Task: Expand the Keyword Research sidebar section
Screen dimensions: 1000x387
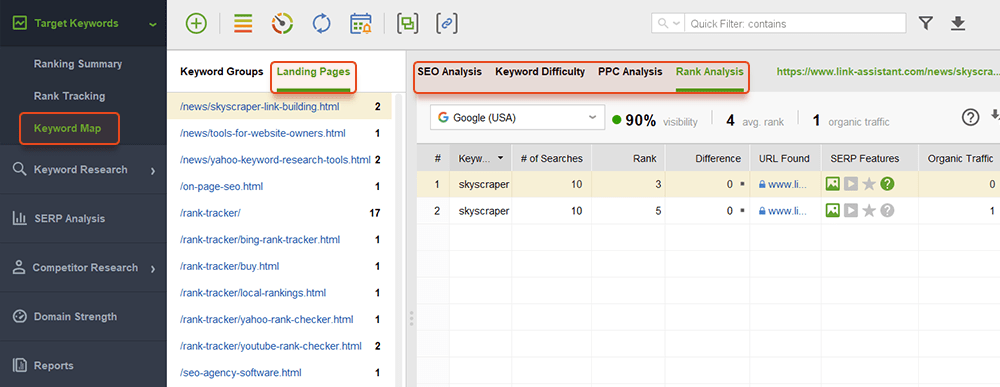Action: pyautogui.click(x=83, y=170)
